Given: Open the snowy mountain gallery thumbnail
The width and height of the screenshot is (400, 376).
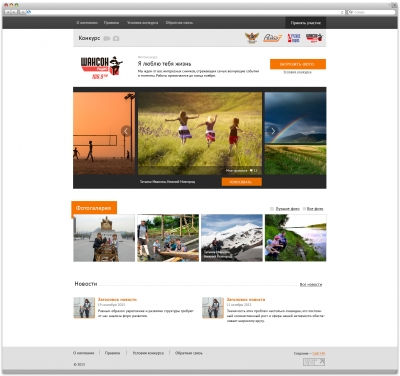Looking at the screenshot, I should coord(232,238).
